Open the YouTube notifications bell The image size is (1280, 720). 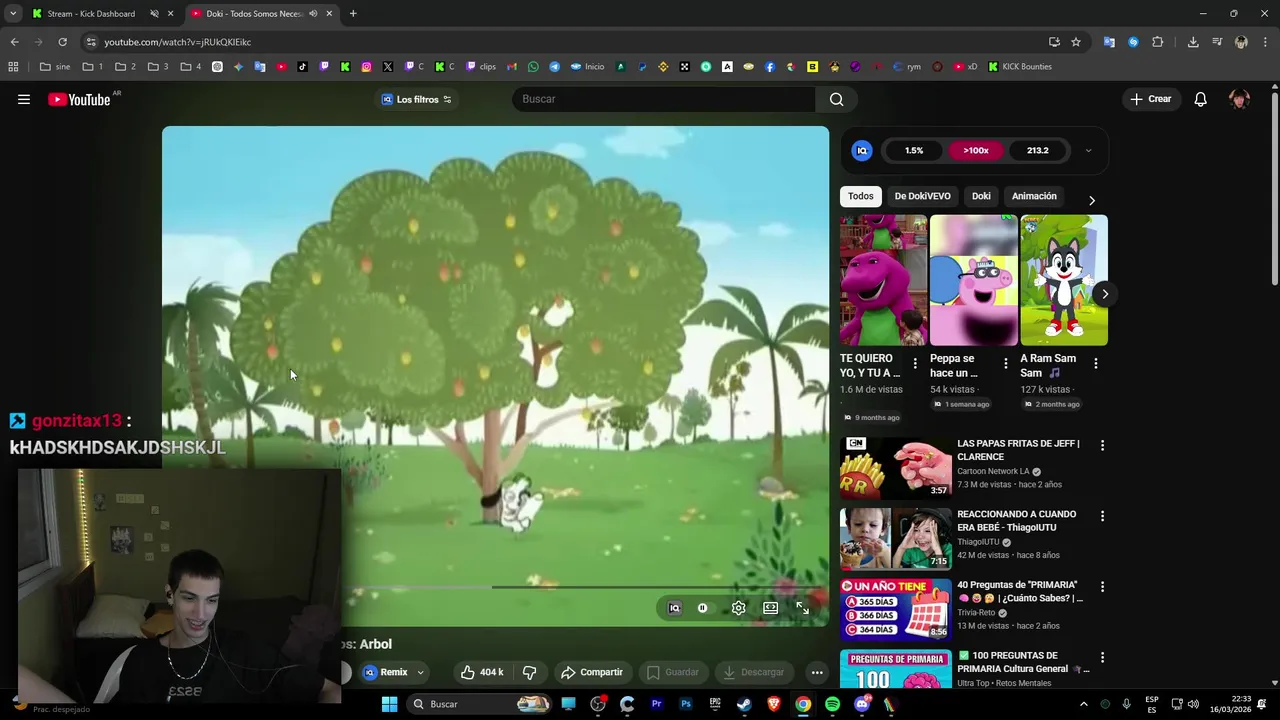coord(1200,99)
